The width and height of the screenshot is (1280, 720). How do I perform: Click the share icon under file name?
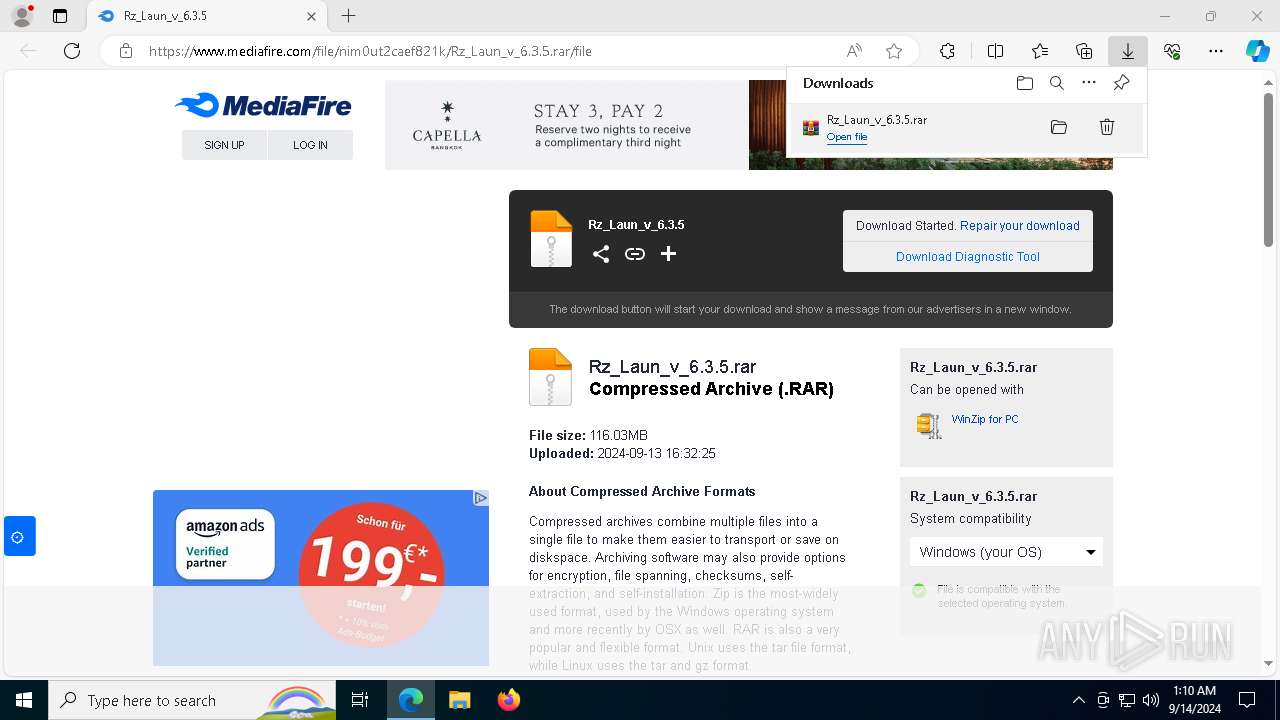click(601, 254)
